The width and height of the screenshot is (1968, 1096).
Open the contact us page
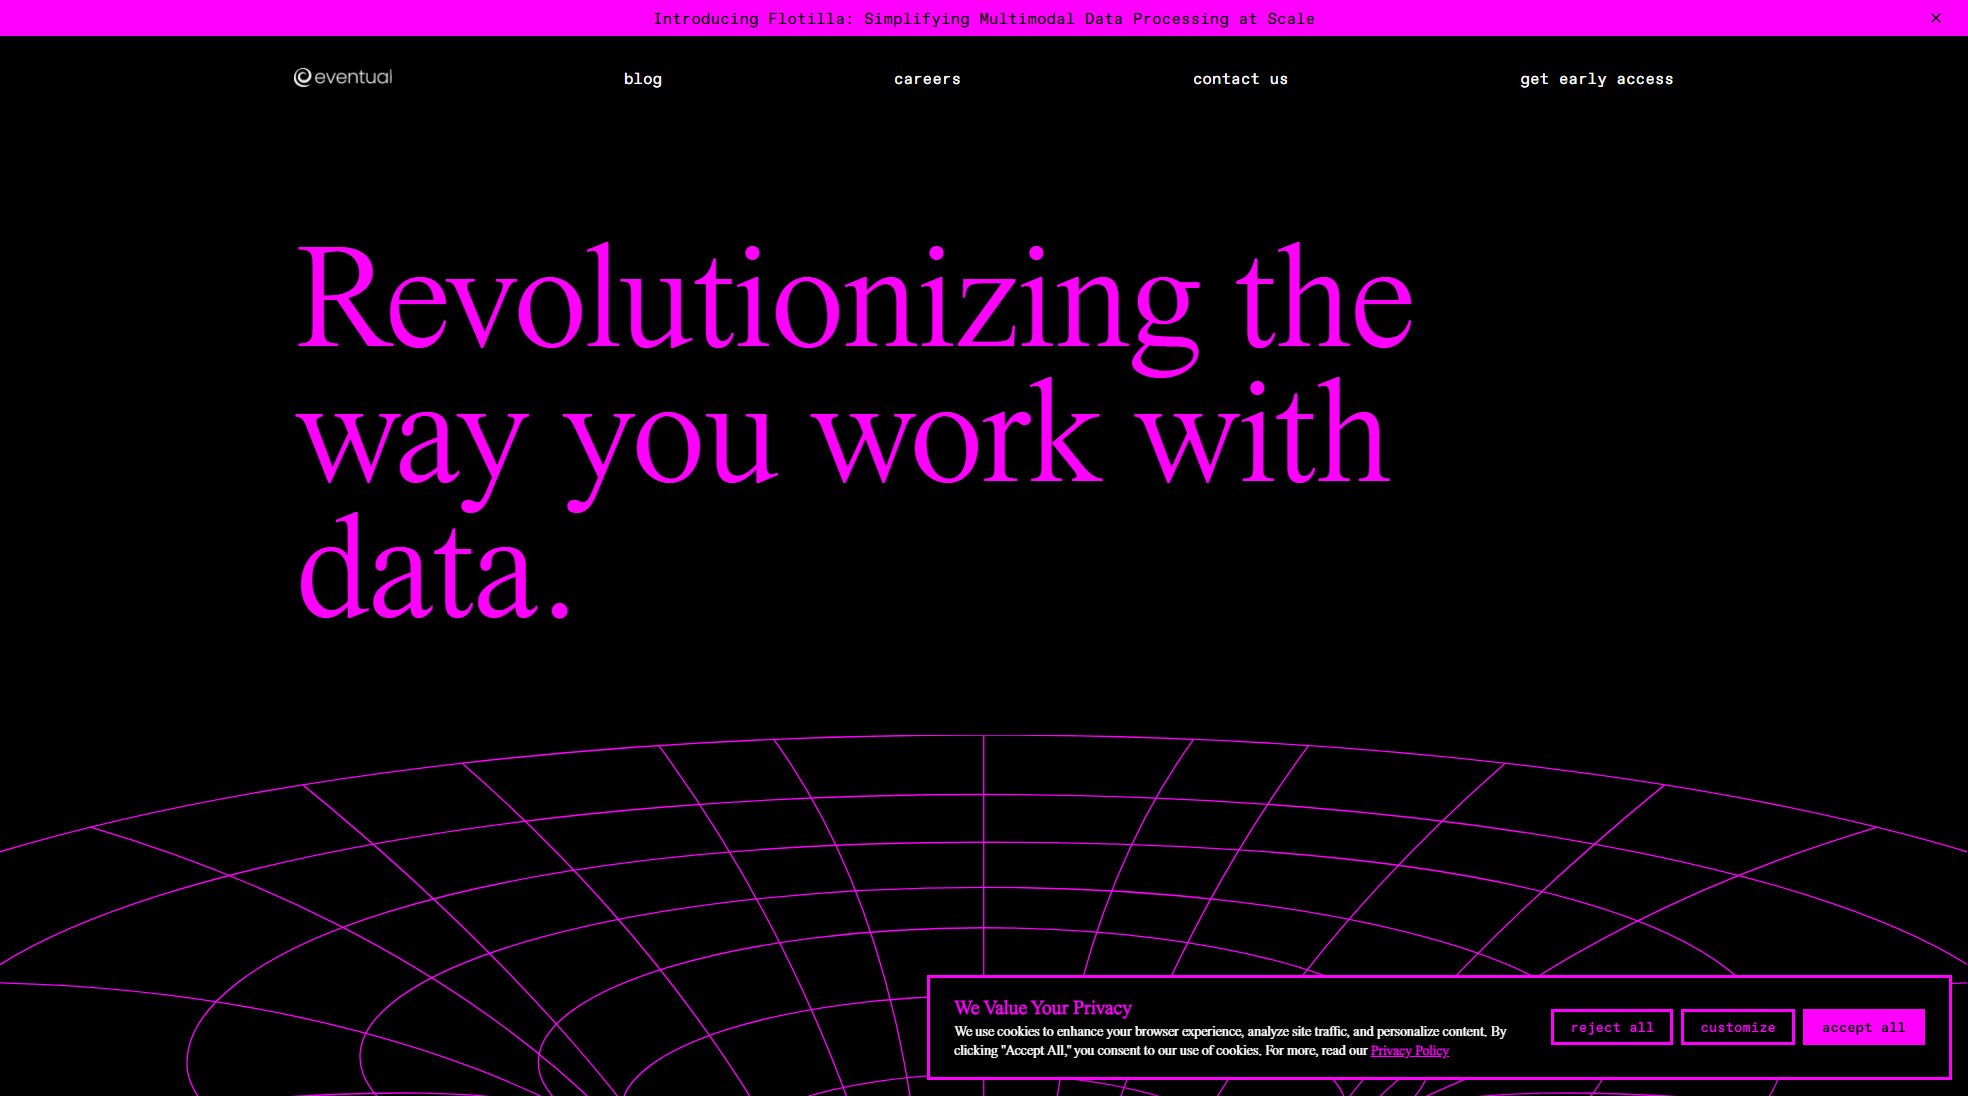1240,79
